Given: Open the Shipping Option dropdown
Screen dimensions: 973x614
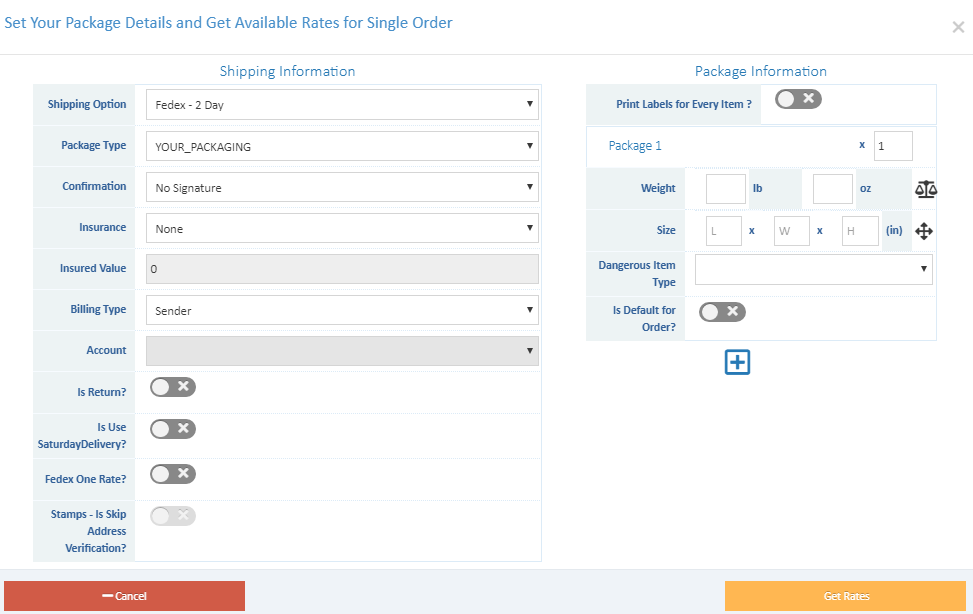Looking at the screenshot, I should coord(342,103).
